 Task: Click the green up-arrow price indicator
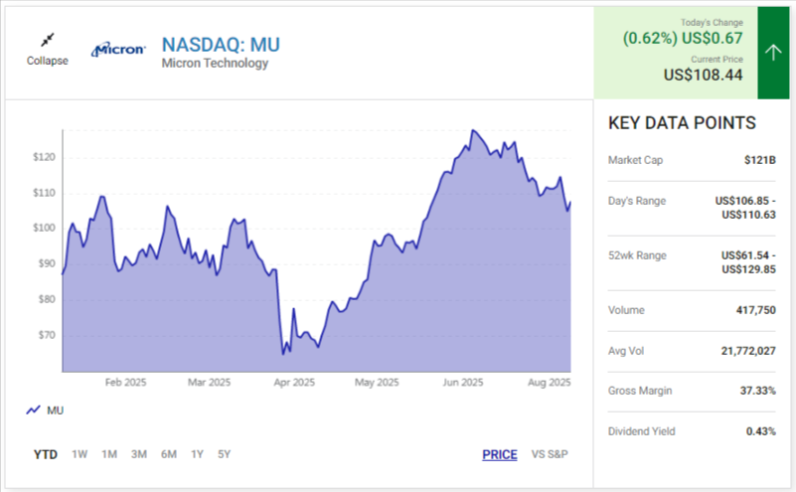[772, 53]
